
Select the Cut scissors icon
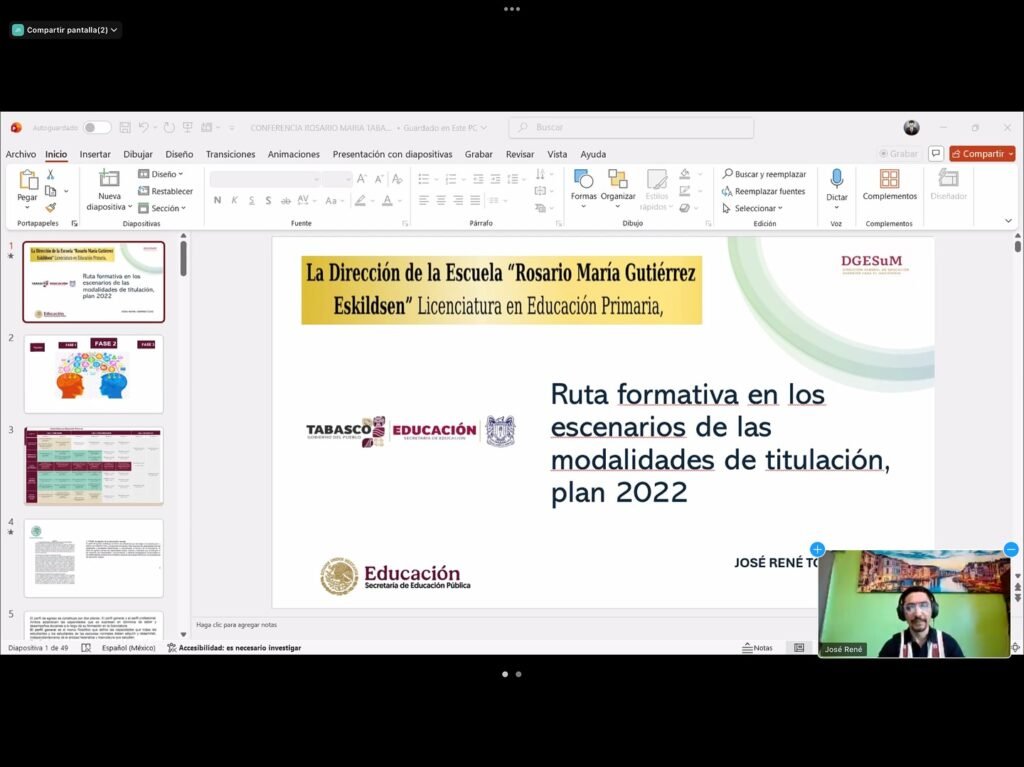(51, 174)
